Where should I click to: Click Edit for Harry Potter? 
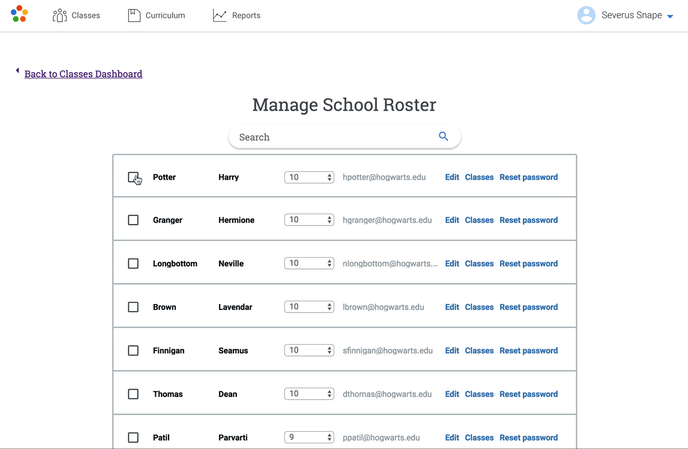point(452,177)
